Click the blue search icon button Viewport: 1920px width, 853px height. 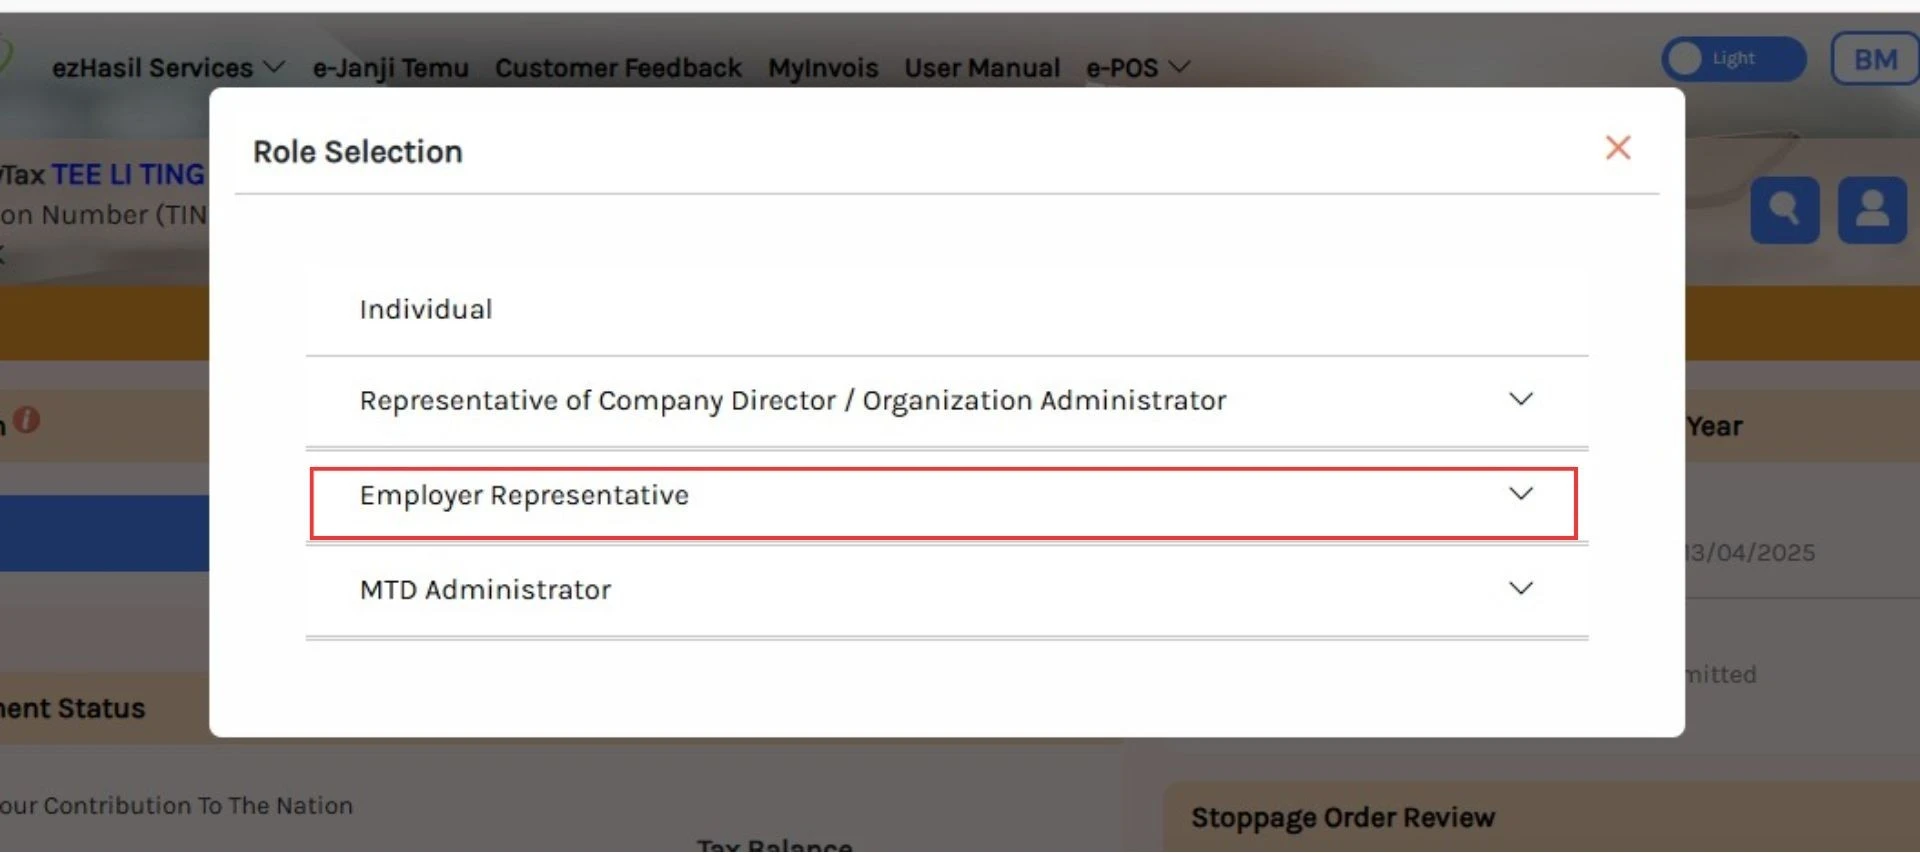pos(1784,210)
